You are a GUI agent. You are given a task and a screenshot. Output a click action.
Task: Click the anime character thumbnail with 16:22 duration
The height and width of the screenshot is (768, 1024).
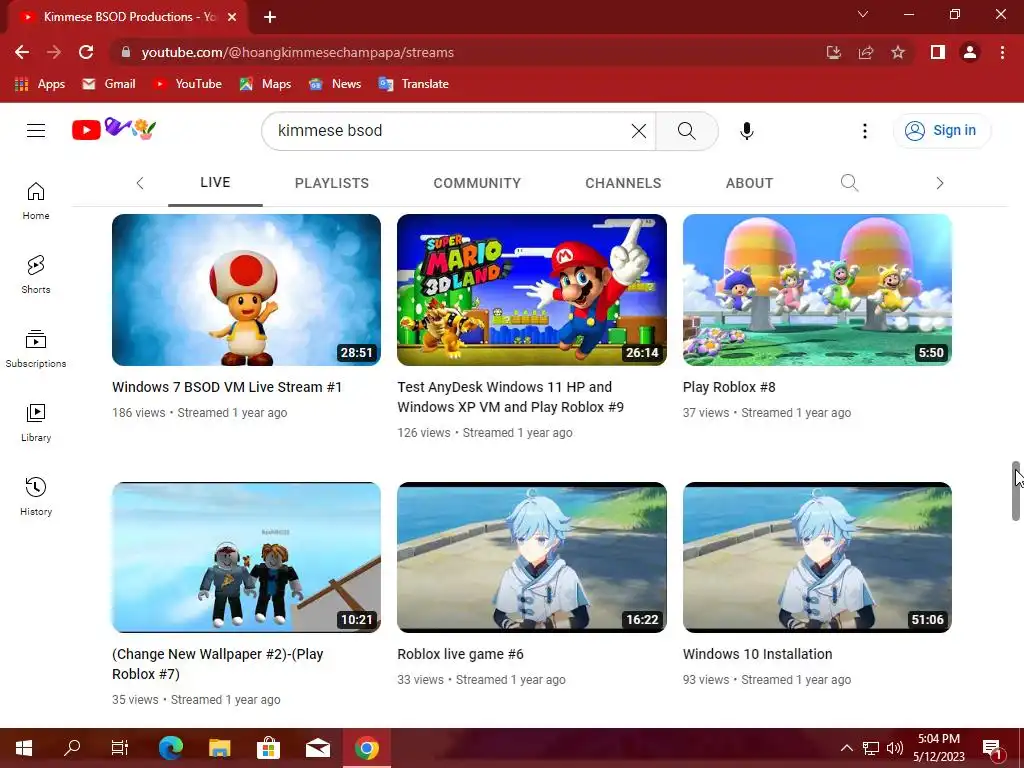pos(532,557)
